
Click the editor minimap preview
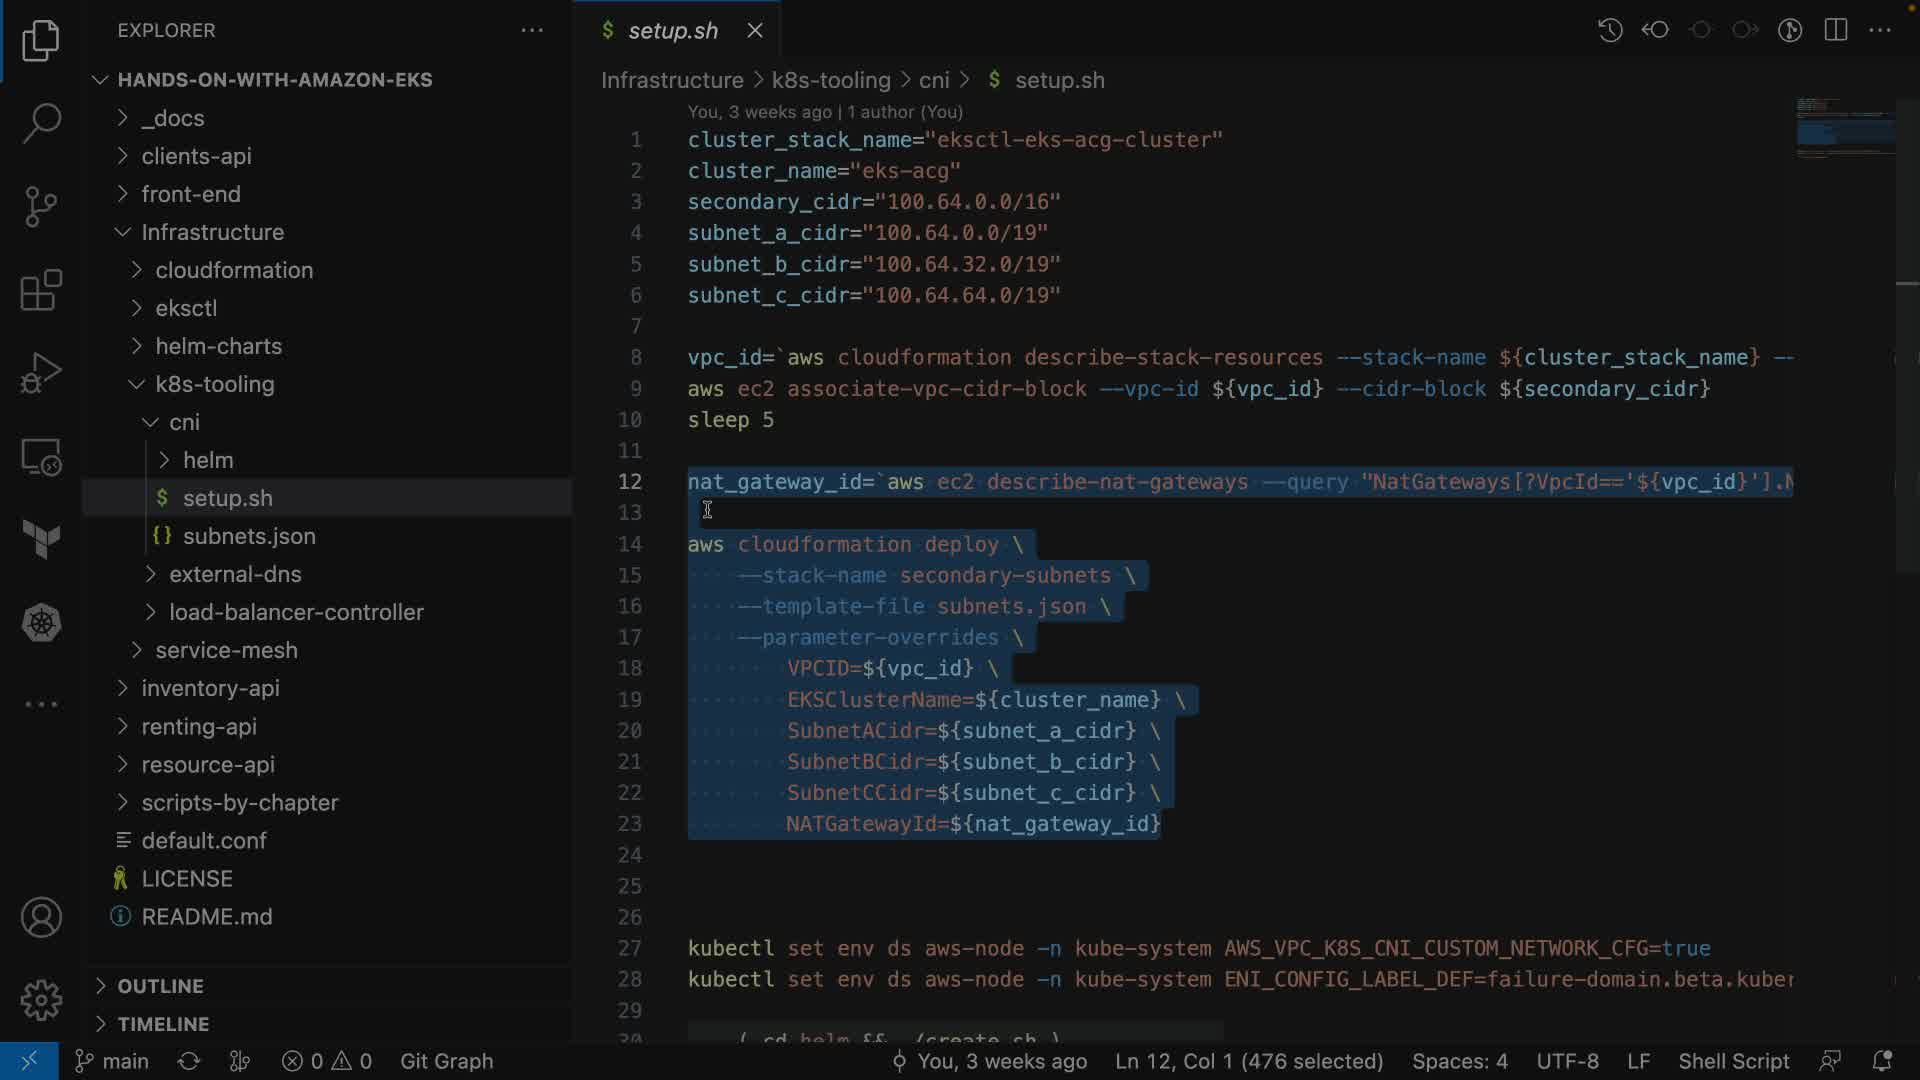(1844, 128)
